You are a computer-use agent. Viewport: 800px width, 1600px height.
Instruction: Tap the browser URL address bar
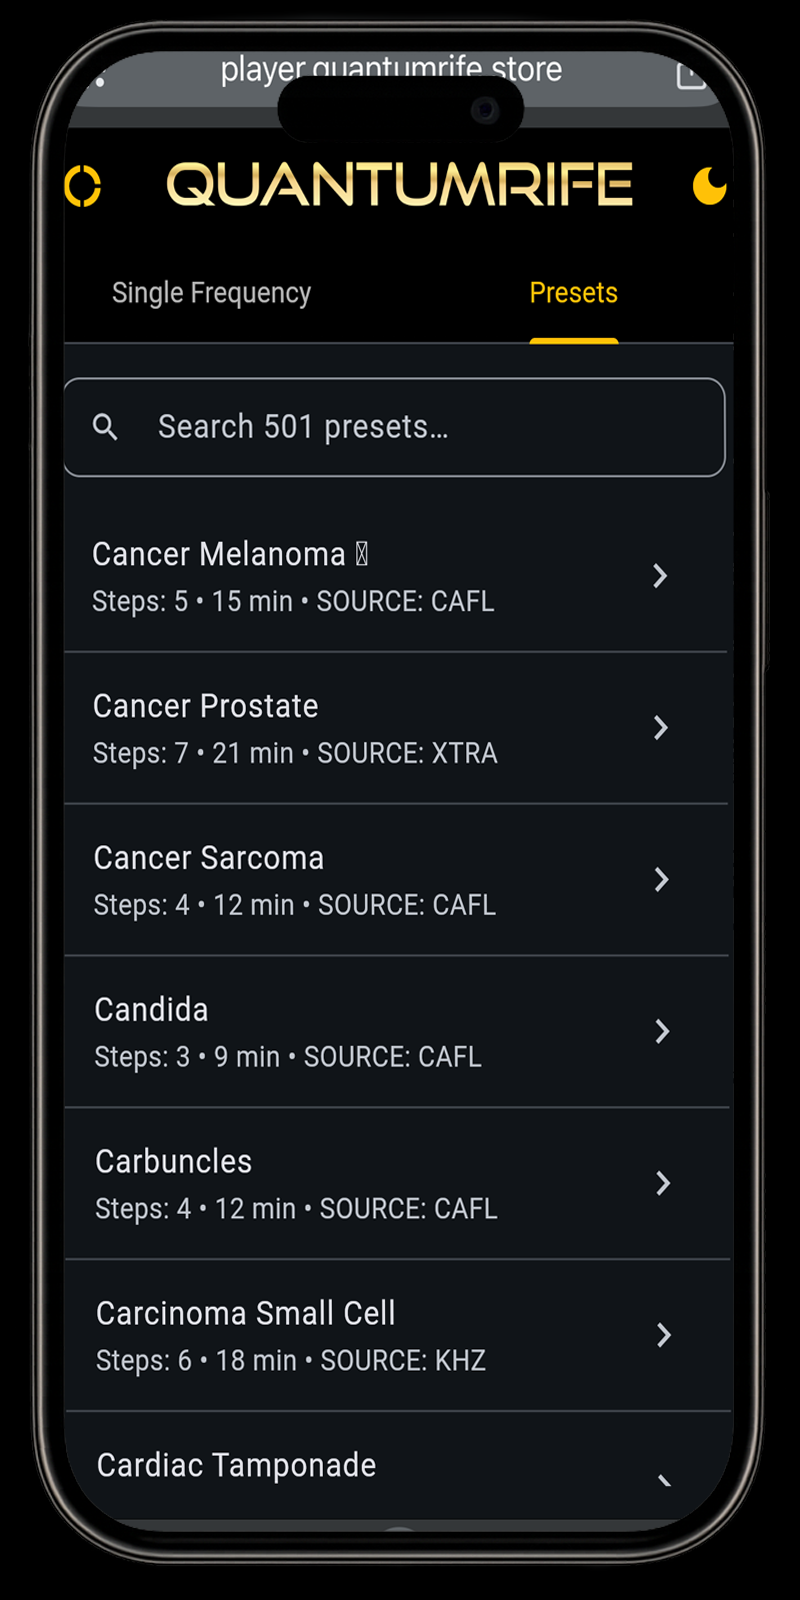391,70
